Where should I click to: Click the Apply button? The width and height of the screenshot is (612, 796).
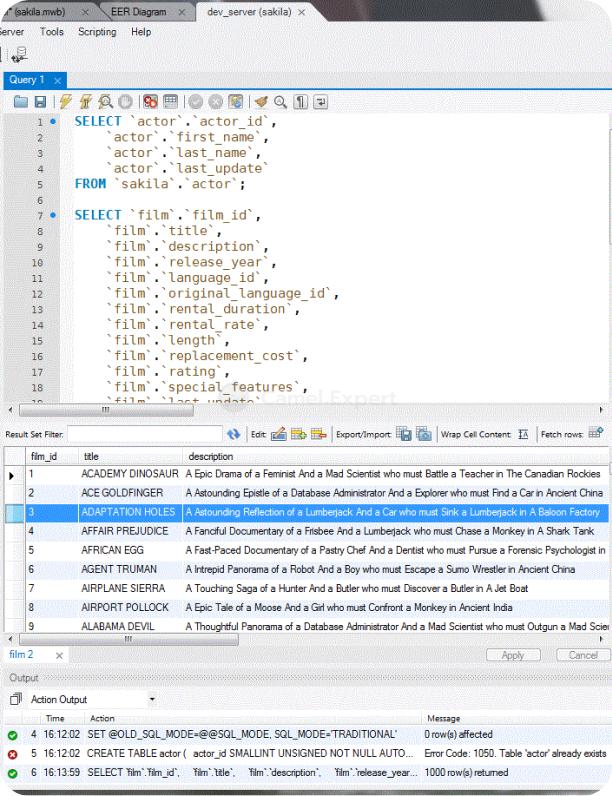pos(512,655)
